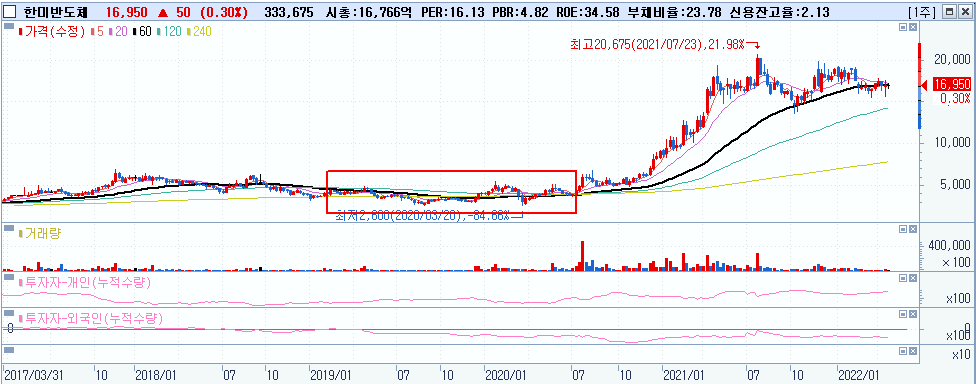Image resolution: width=976 pixels, height=384 pixels.
Task: Close the price chart panel
Action: tap(913, 27)
